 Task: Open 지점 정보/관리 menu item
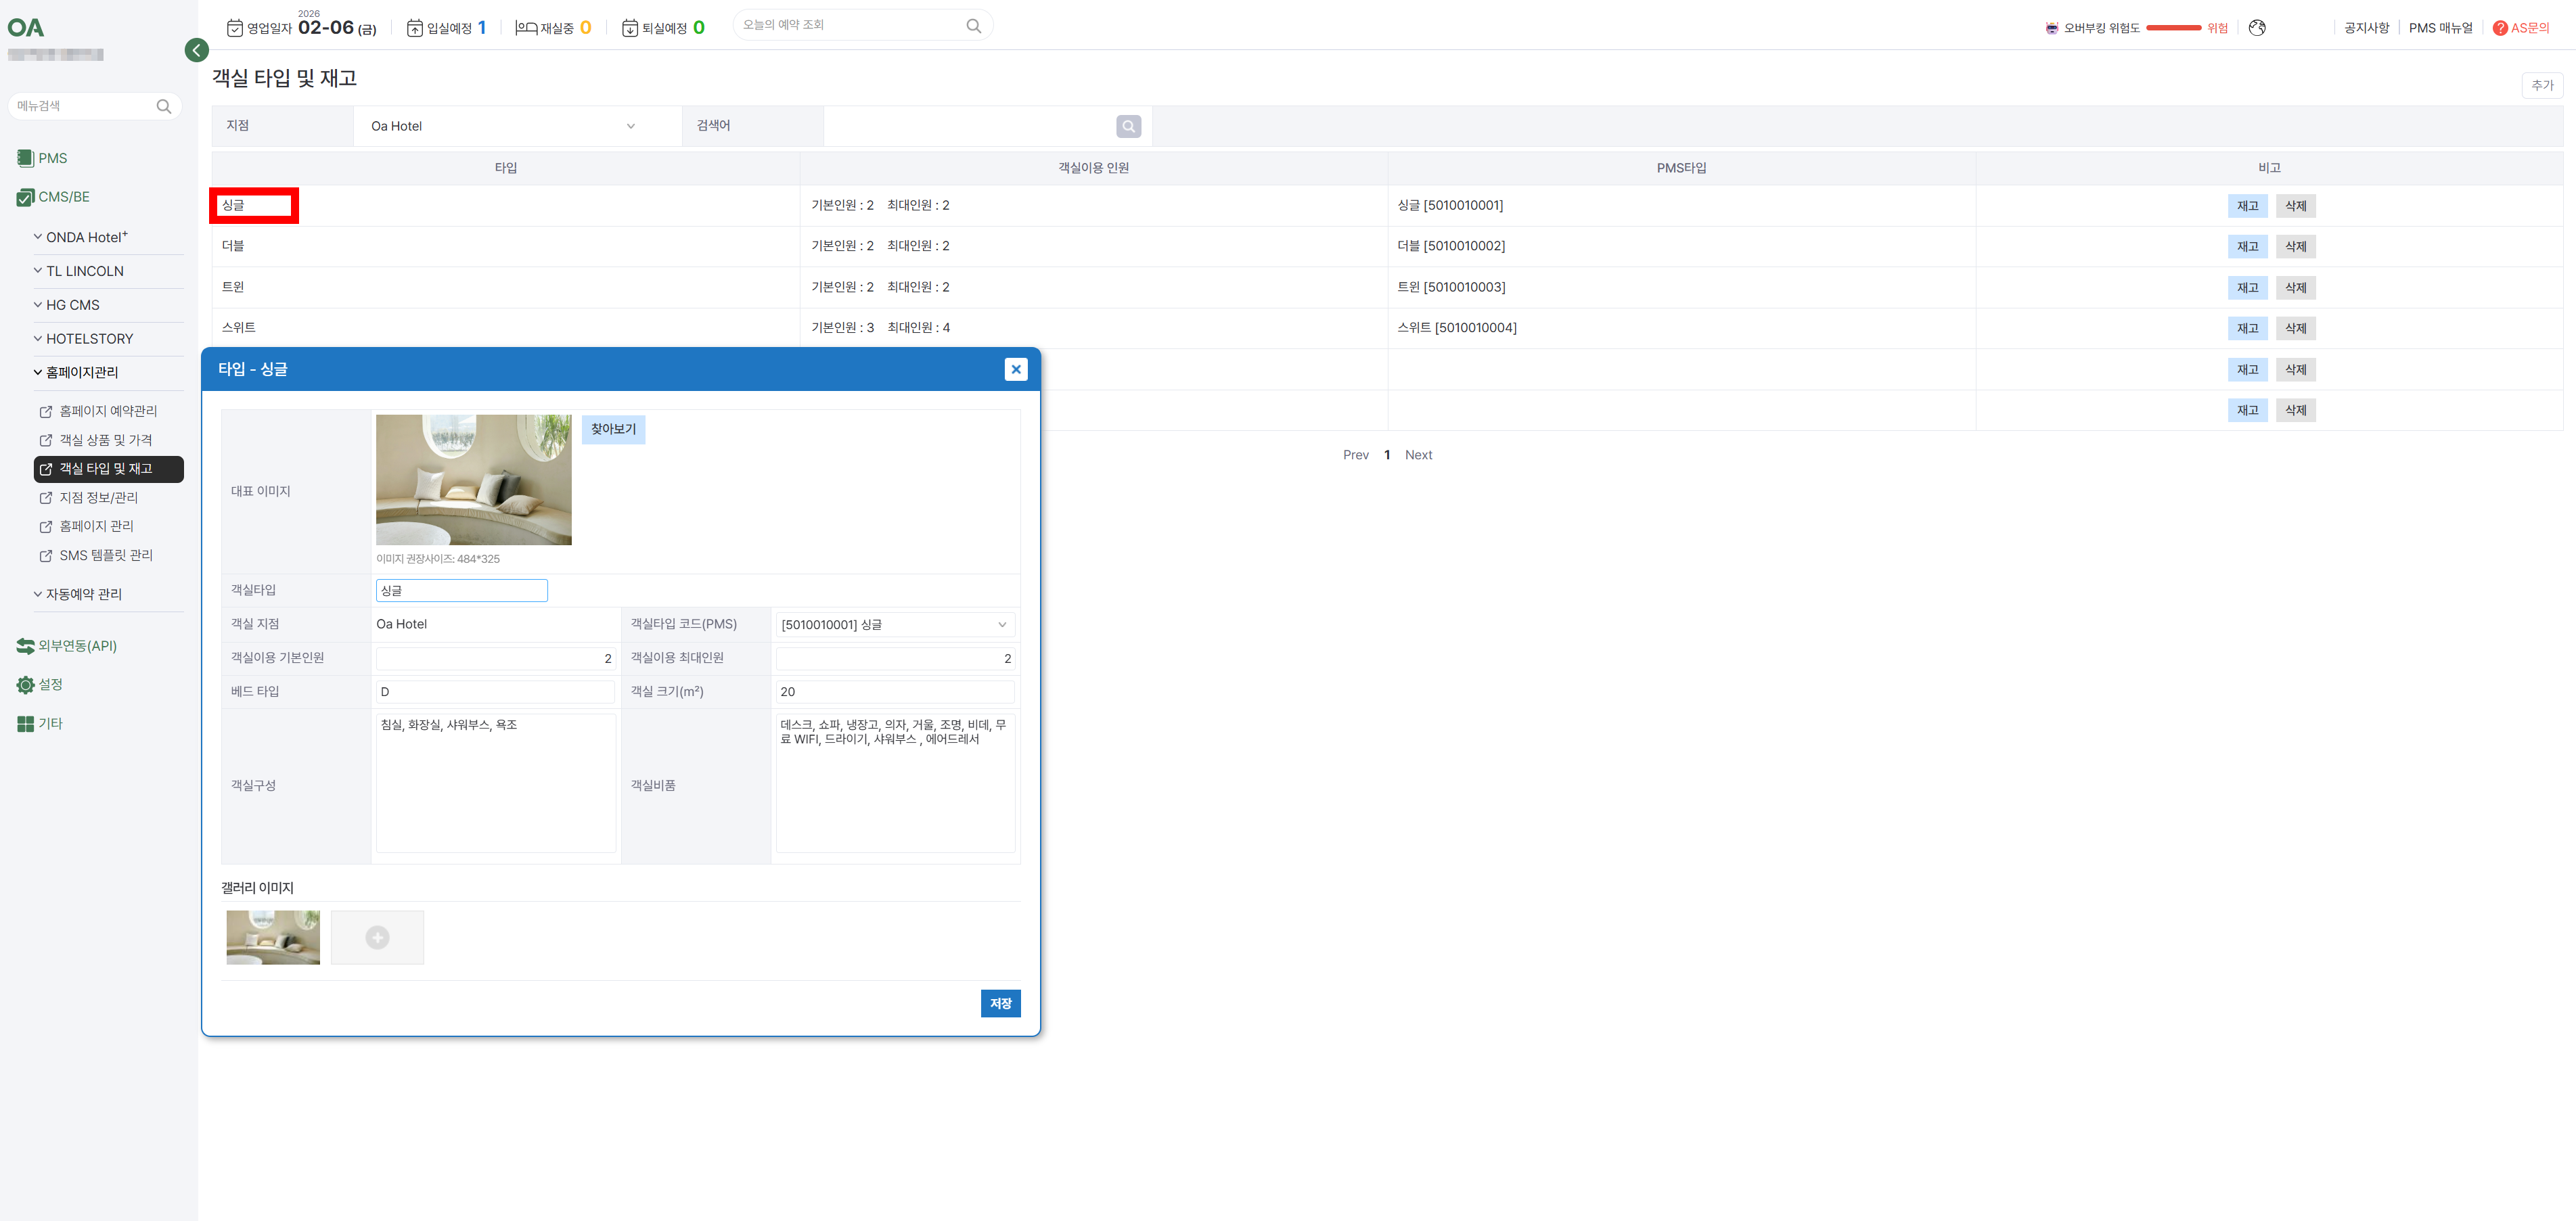(98, 498)
